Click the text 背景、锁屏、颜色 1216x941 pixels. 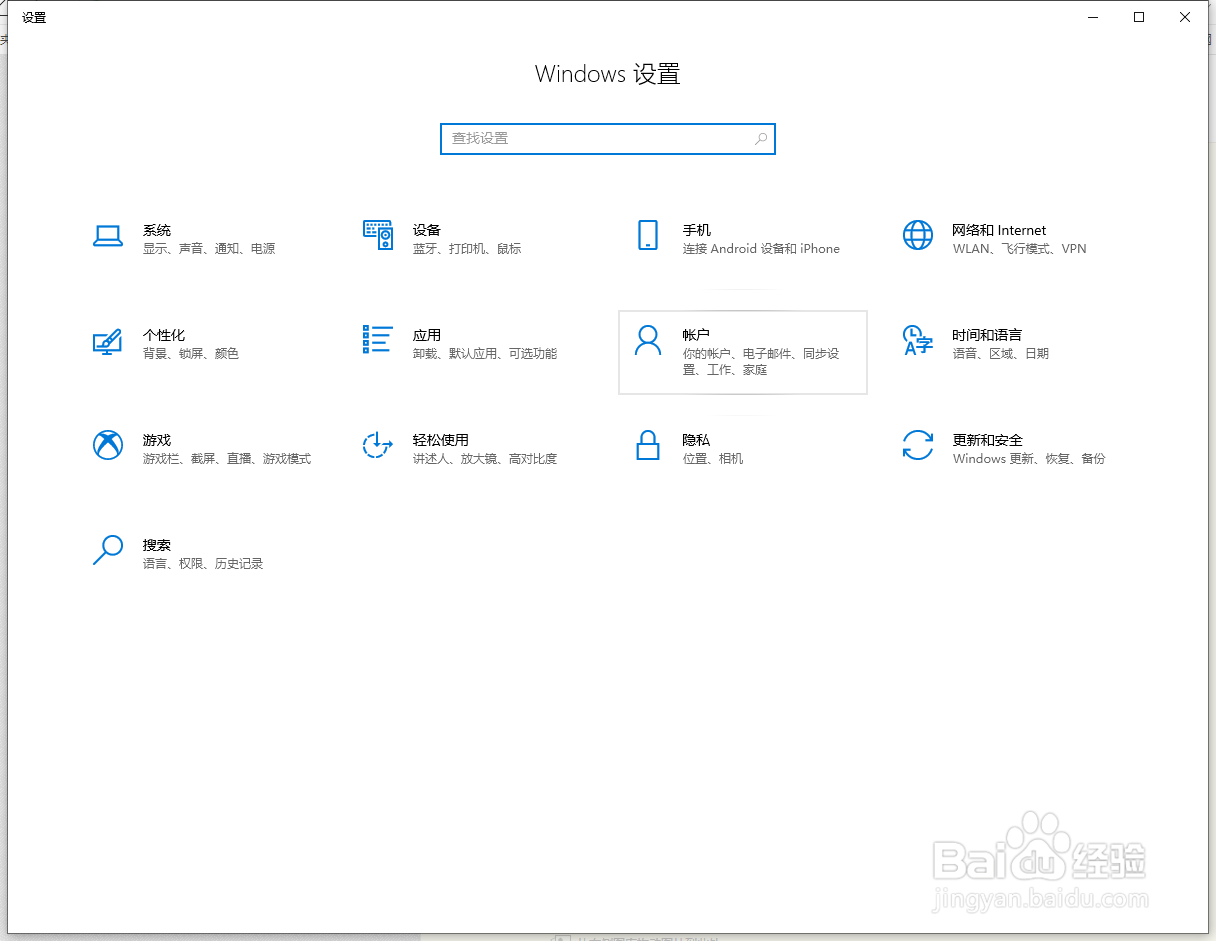[x=191, y=354]
